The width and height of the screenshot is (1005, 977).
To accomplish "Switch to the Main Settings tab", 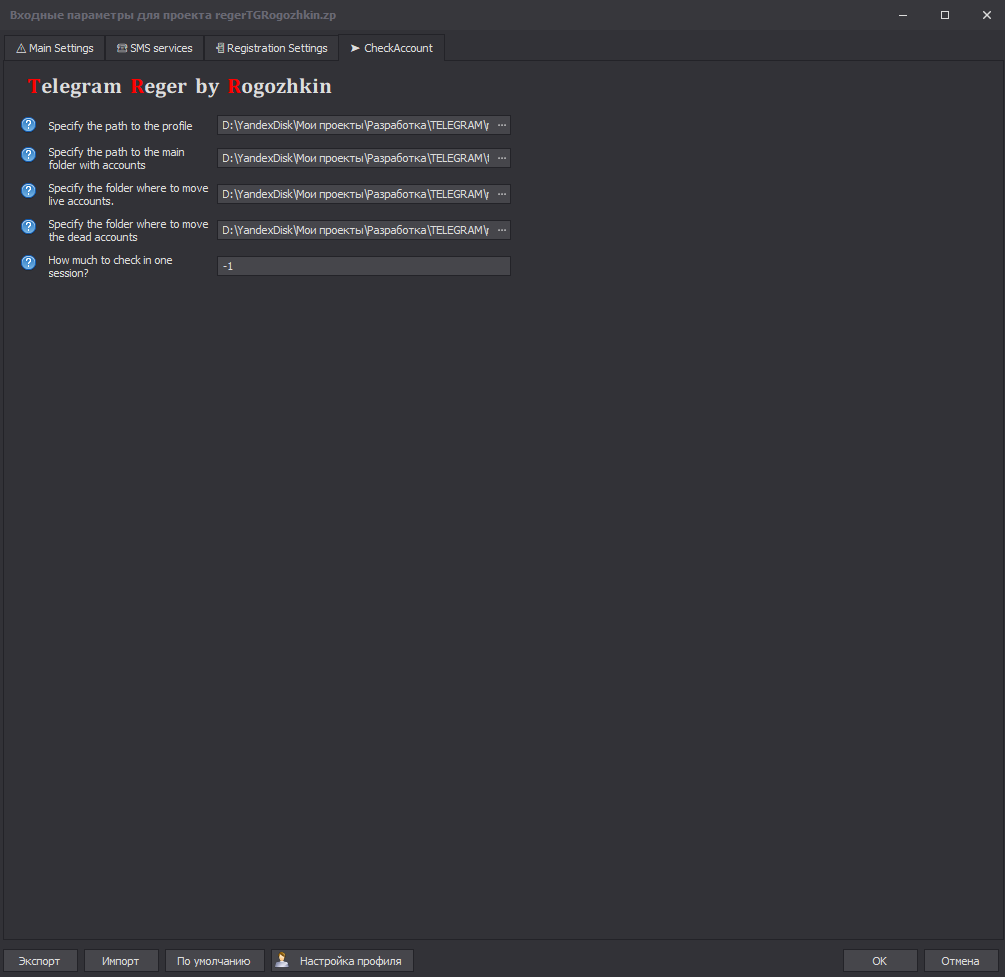I will tap(54, 48).
